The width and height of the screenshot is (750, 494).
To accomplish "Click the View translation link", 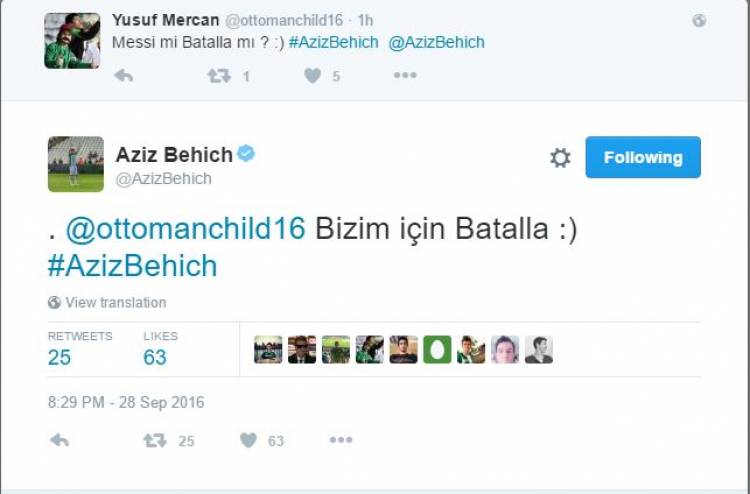I will [x=115, y=302].
